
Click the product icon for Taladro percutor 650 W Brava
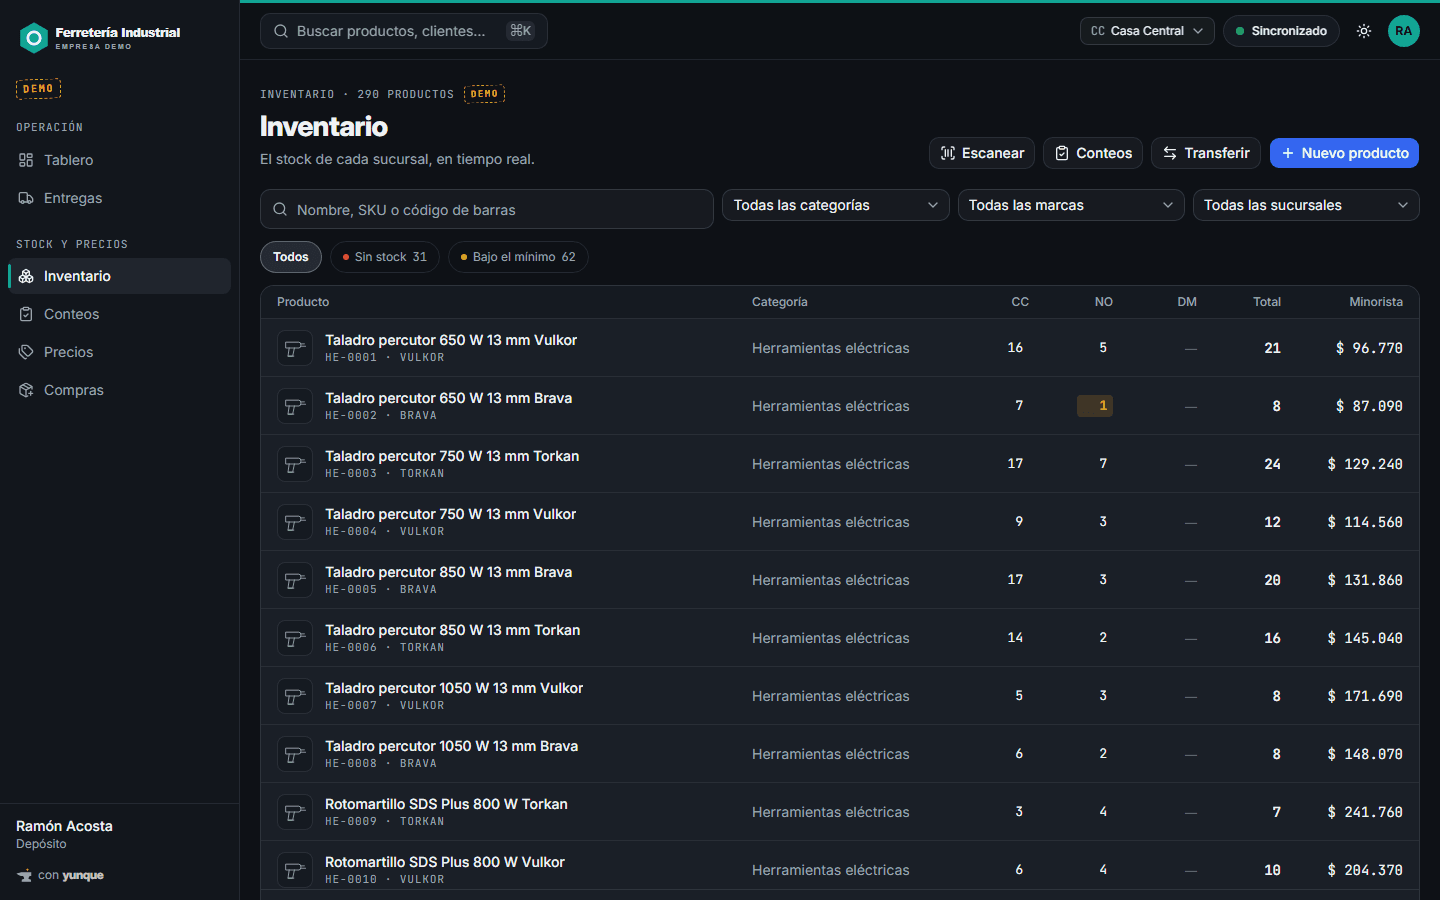(295, 406)
